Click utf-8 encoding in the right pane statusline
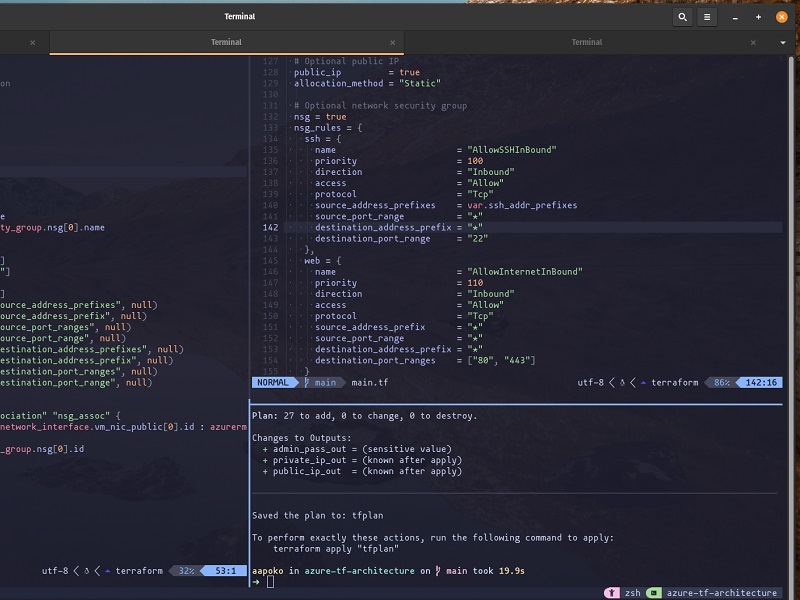This screenshot has height=600, width=800. click(x=590, y=383)
